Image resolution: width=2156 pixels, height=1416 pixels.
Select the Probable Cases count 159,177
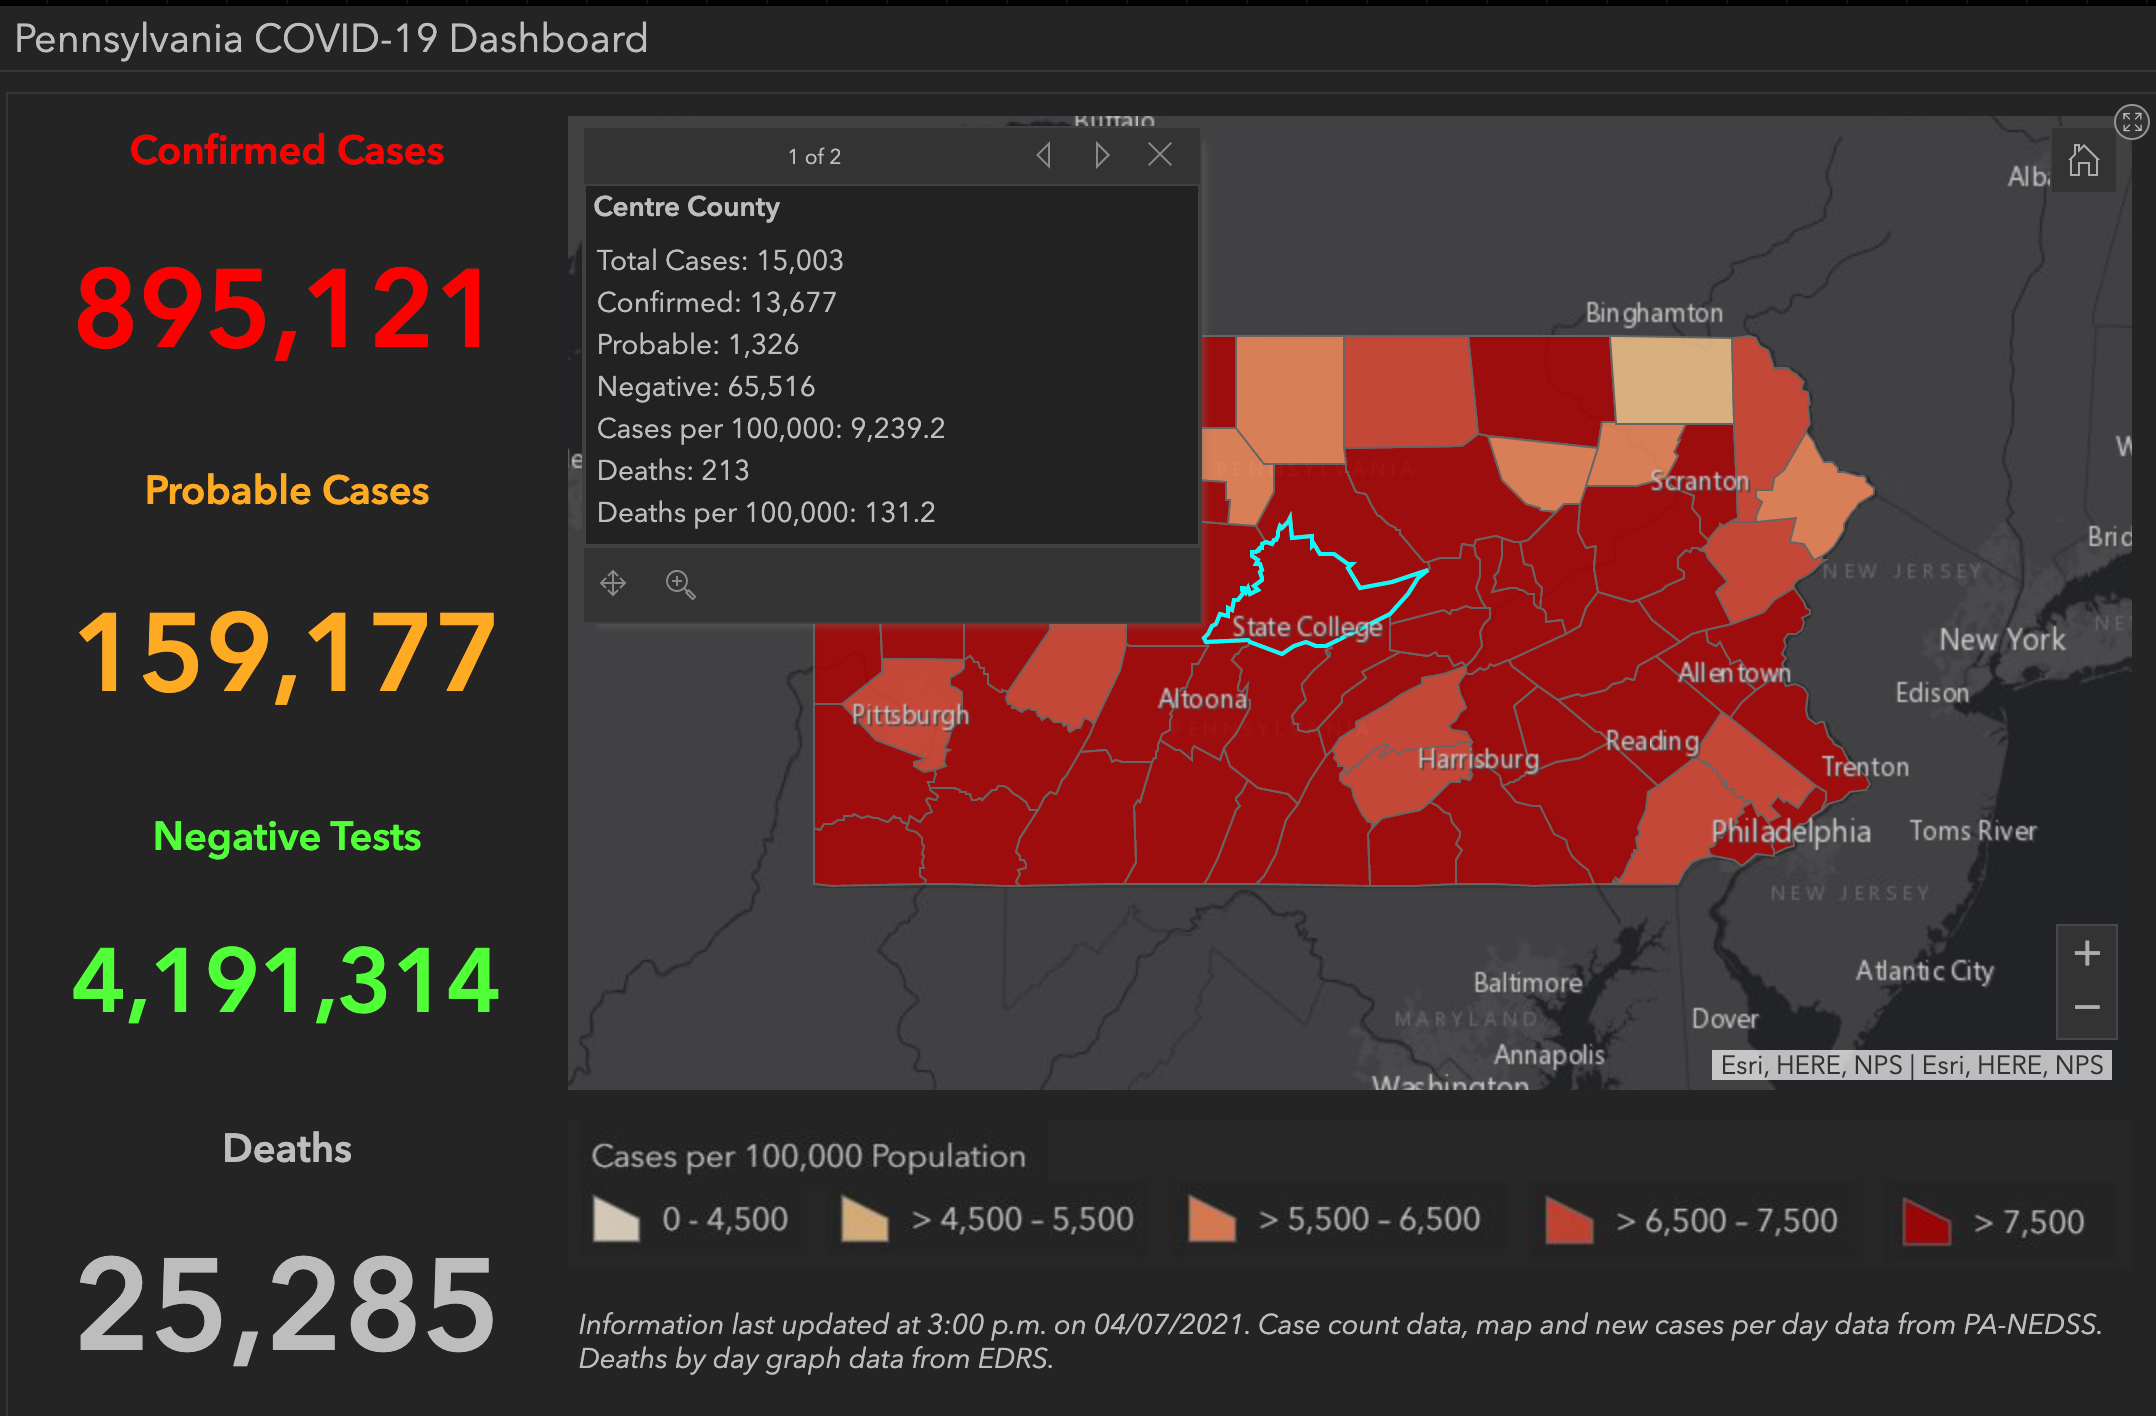[x=286, y=653]
